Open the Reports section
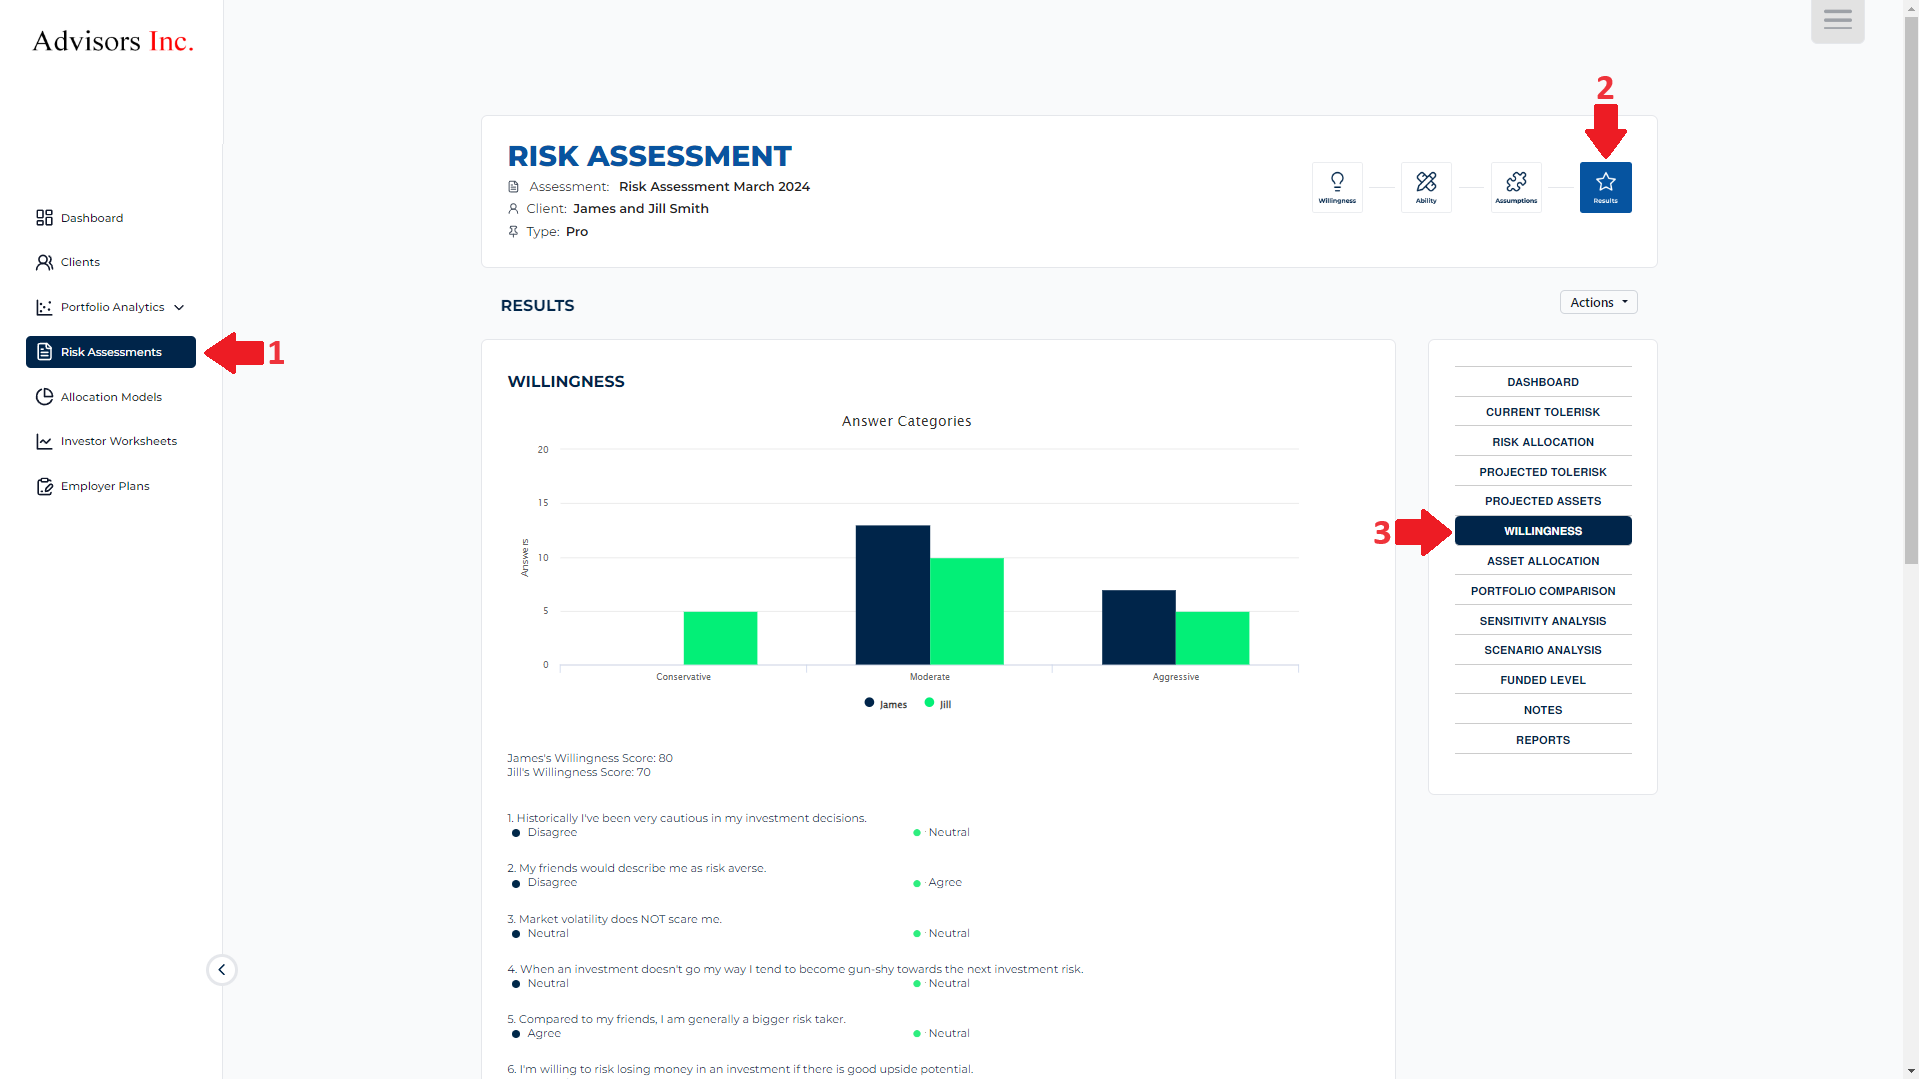Viewport: 1919px width, 1079px height. point(1542,740)
